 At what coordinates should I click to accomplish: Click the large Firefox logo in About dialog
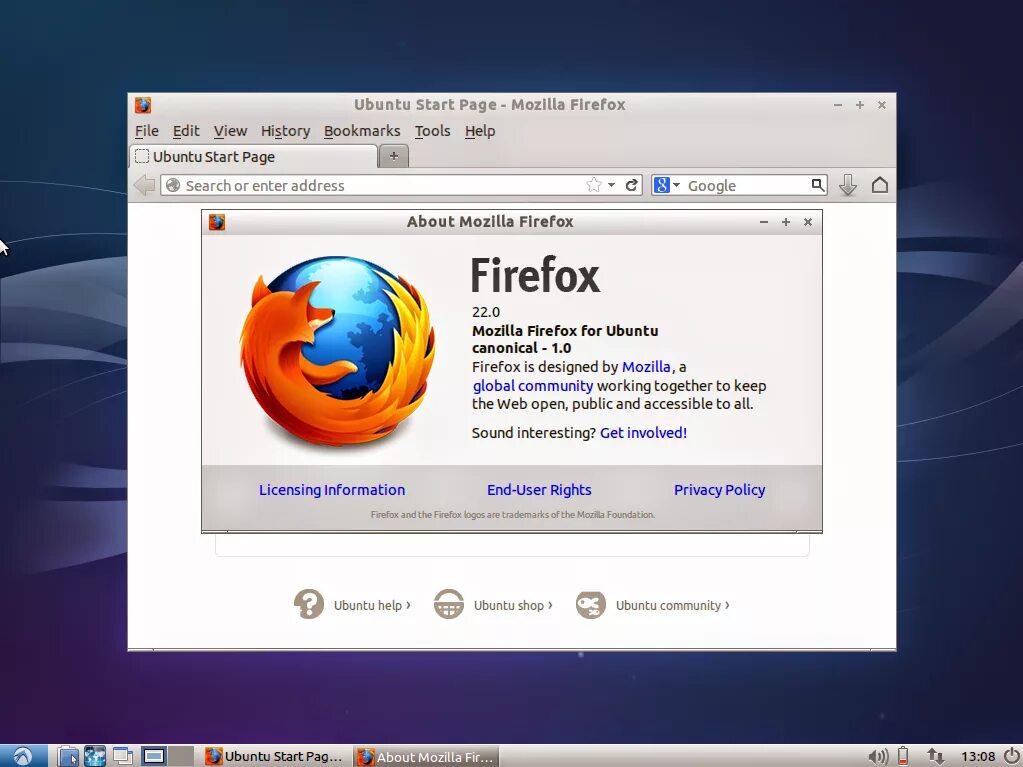[x=337, y=351]
